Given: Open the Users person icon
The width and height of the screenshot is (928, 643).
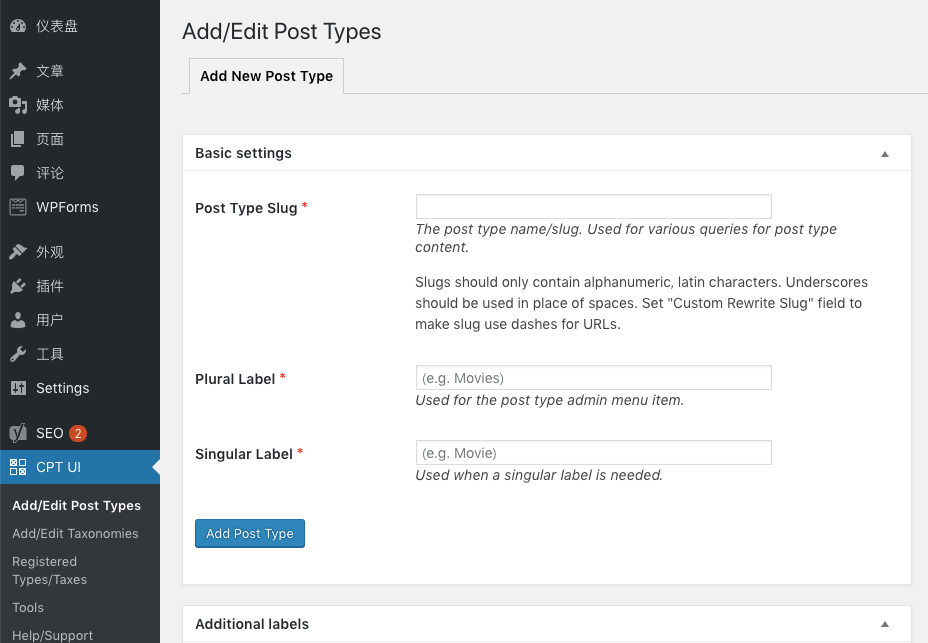Looking at the screenshot, I should pyautogui.click(x=18, y=320).
